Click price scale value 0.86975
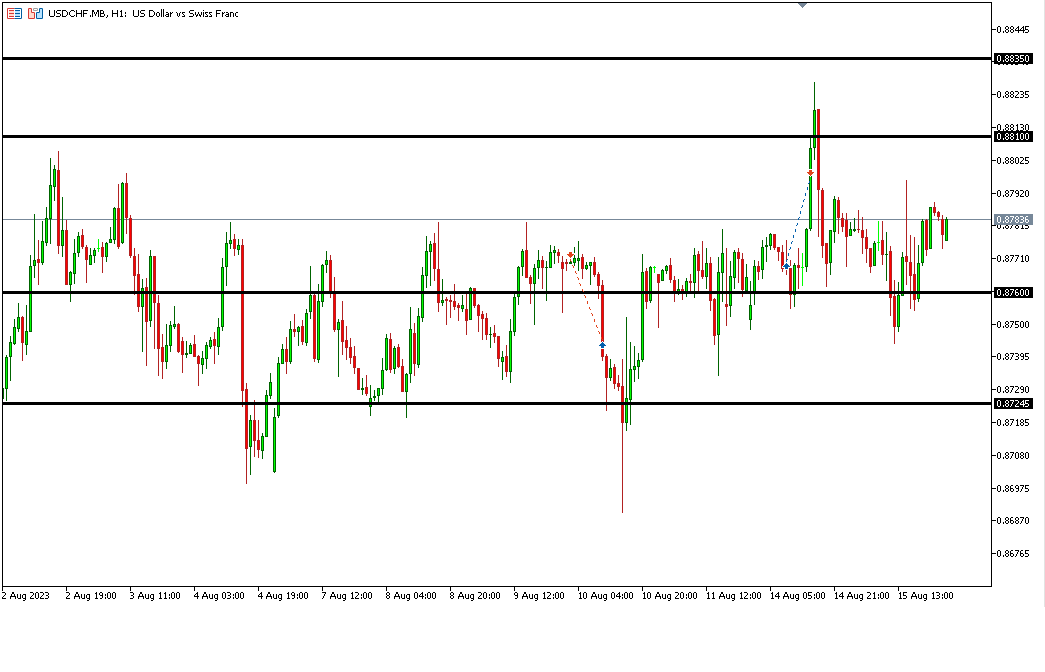The width and height of the screenshot is (1045, 672). (x=1013, y=489)
